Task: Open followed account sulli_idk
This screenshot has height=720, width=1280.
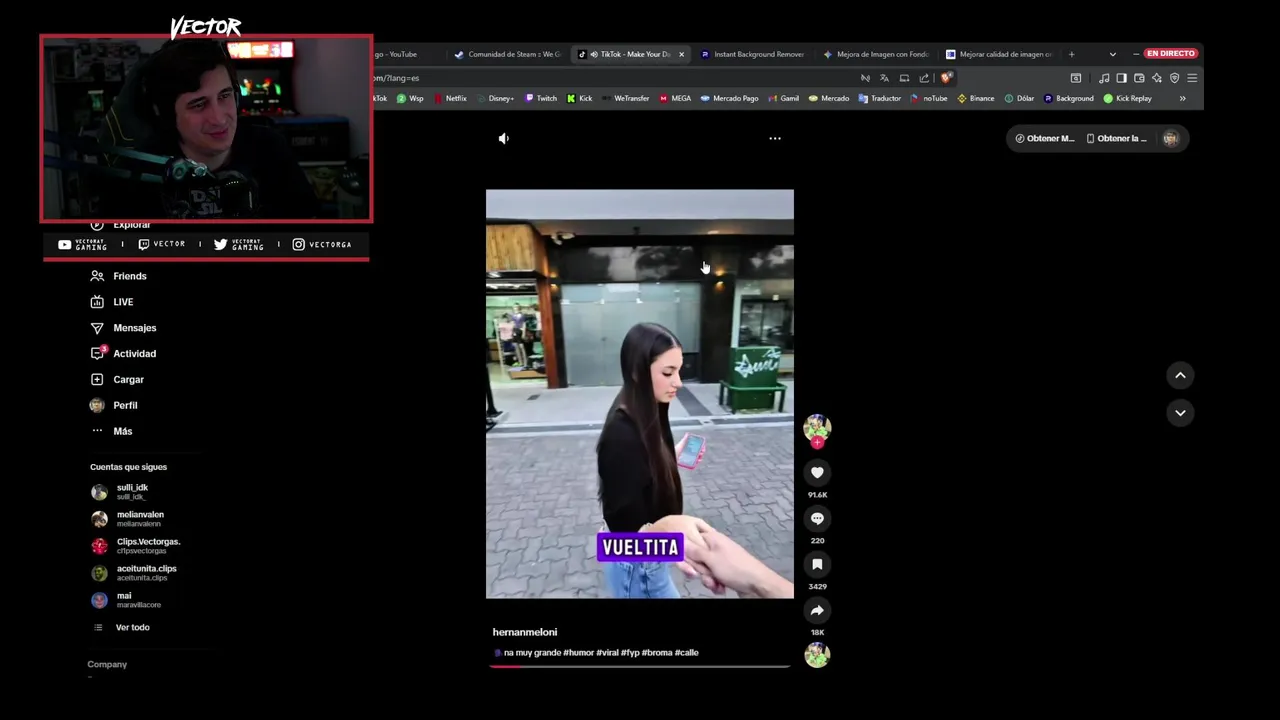Action: click(120, 491)
